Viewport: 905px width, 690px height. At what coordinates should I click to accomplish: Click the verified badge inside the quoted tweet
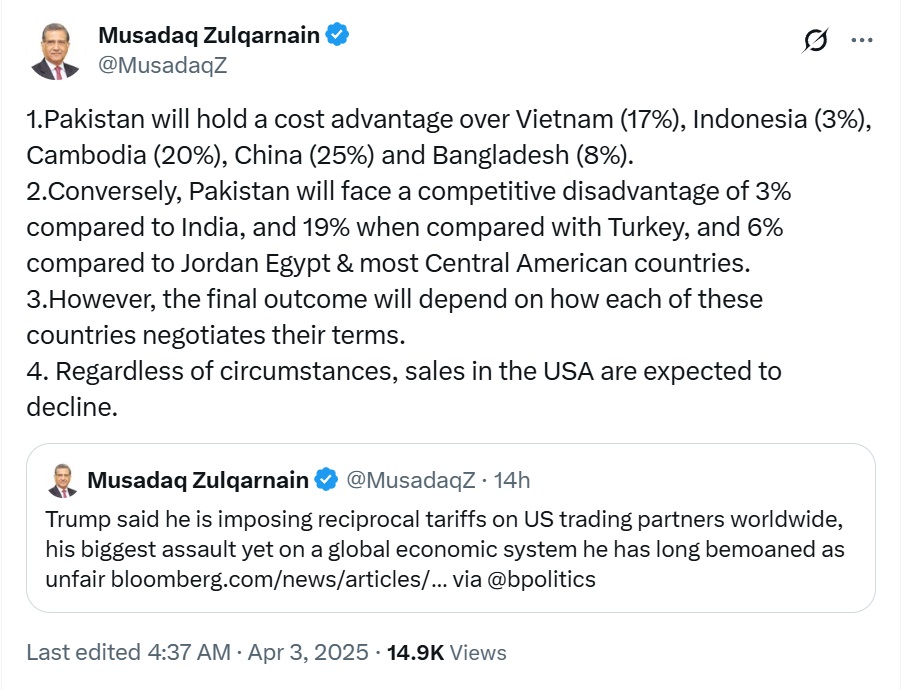[326, 480]
